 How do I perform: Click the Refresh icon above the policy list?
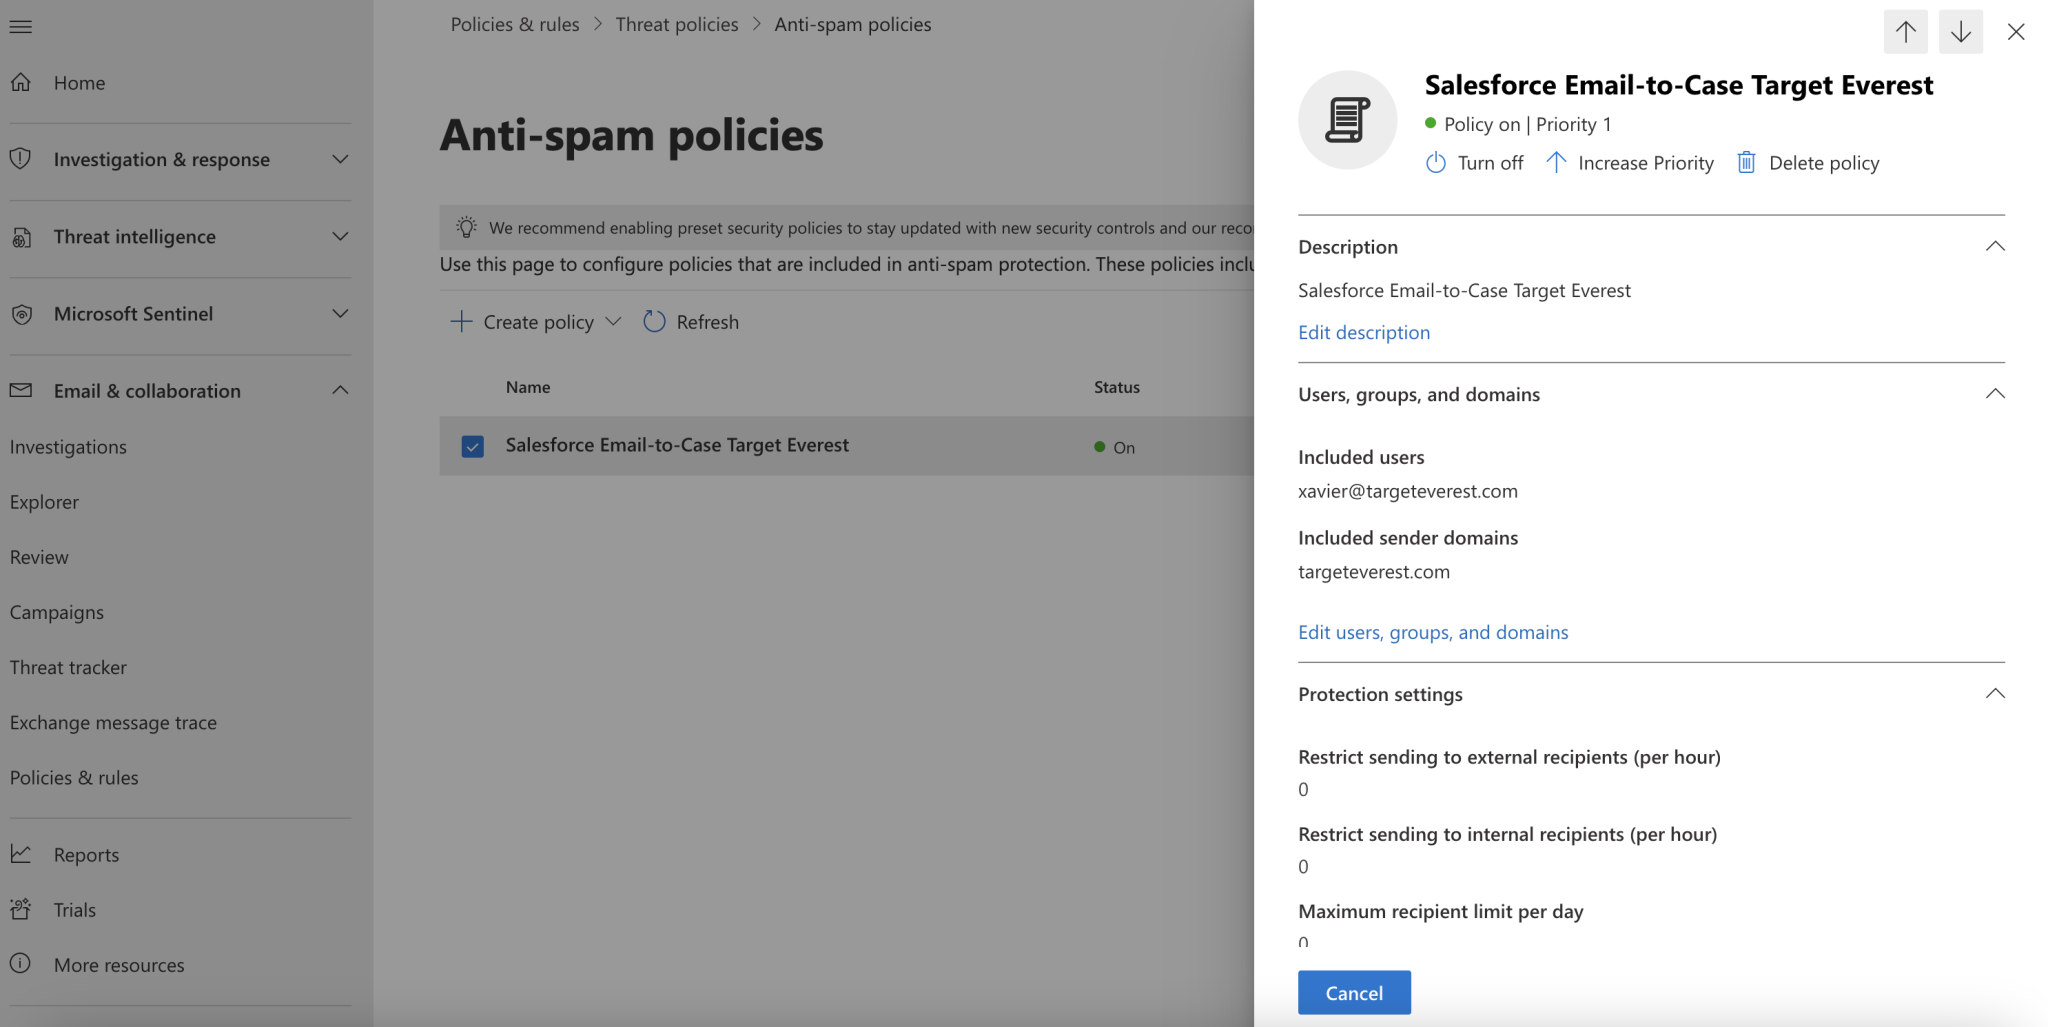(654, 321)
